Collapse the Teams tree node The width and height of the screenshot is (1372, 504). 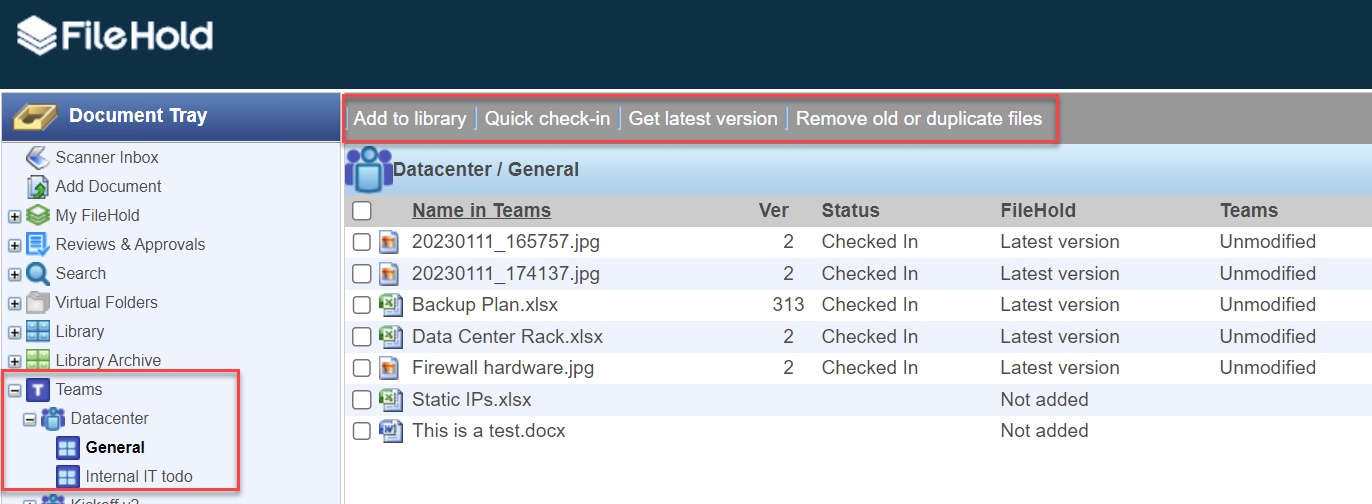tap(15, 390)
